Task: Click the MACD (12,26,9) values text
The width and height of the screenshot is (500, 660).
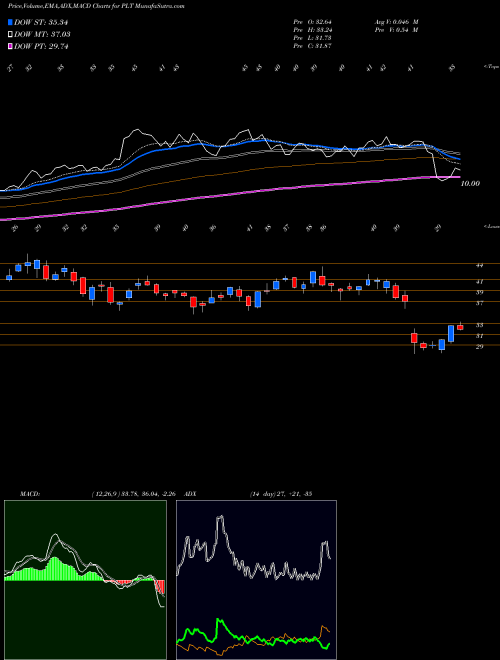Action: pyautogui.click(x=136, y=494)
